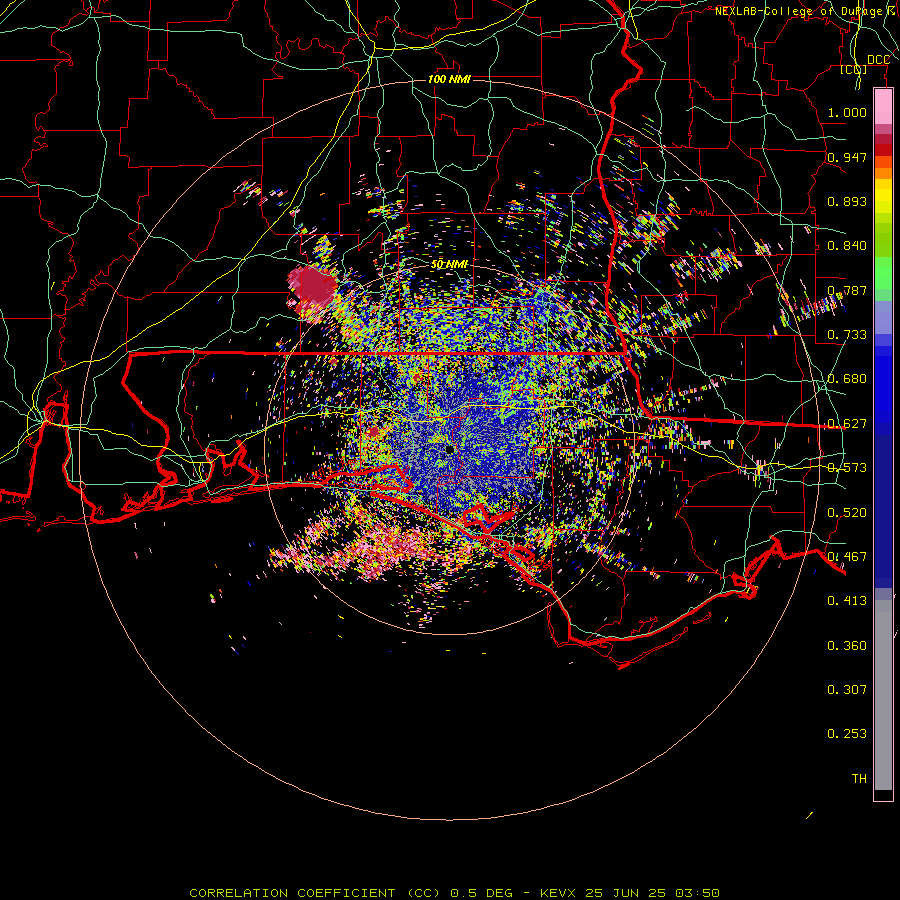Click the 0.787 legend value

point(847,290)
